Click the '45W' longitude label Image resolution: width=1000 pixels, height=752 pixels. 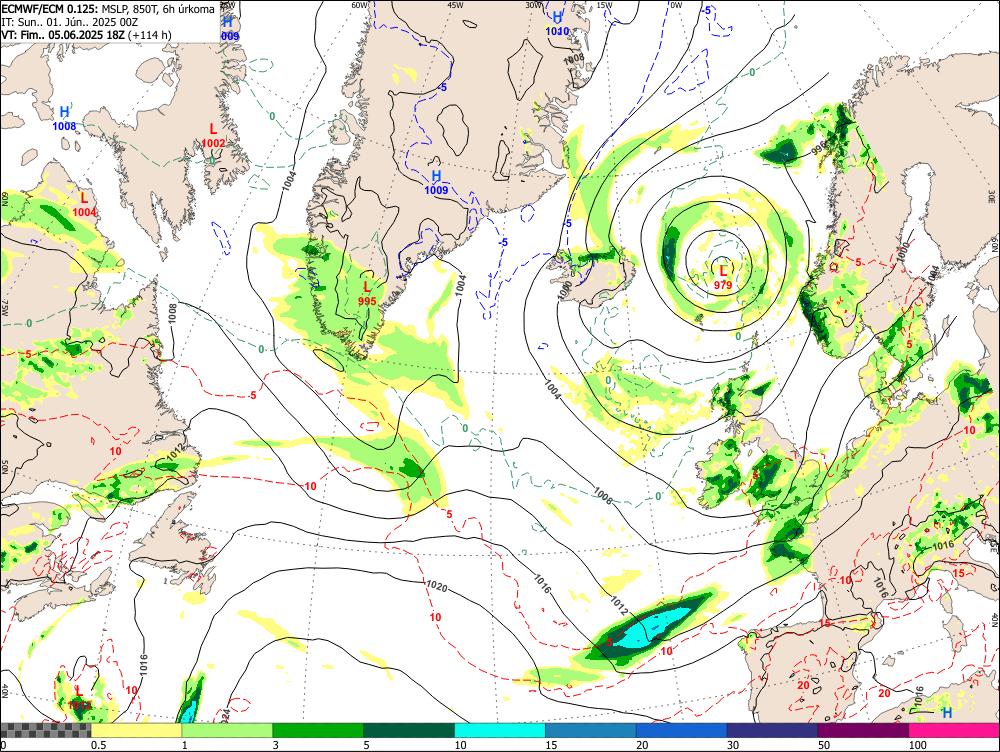click(x=455, y=5)
